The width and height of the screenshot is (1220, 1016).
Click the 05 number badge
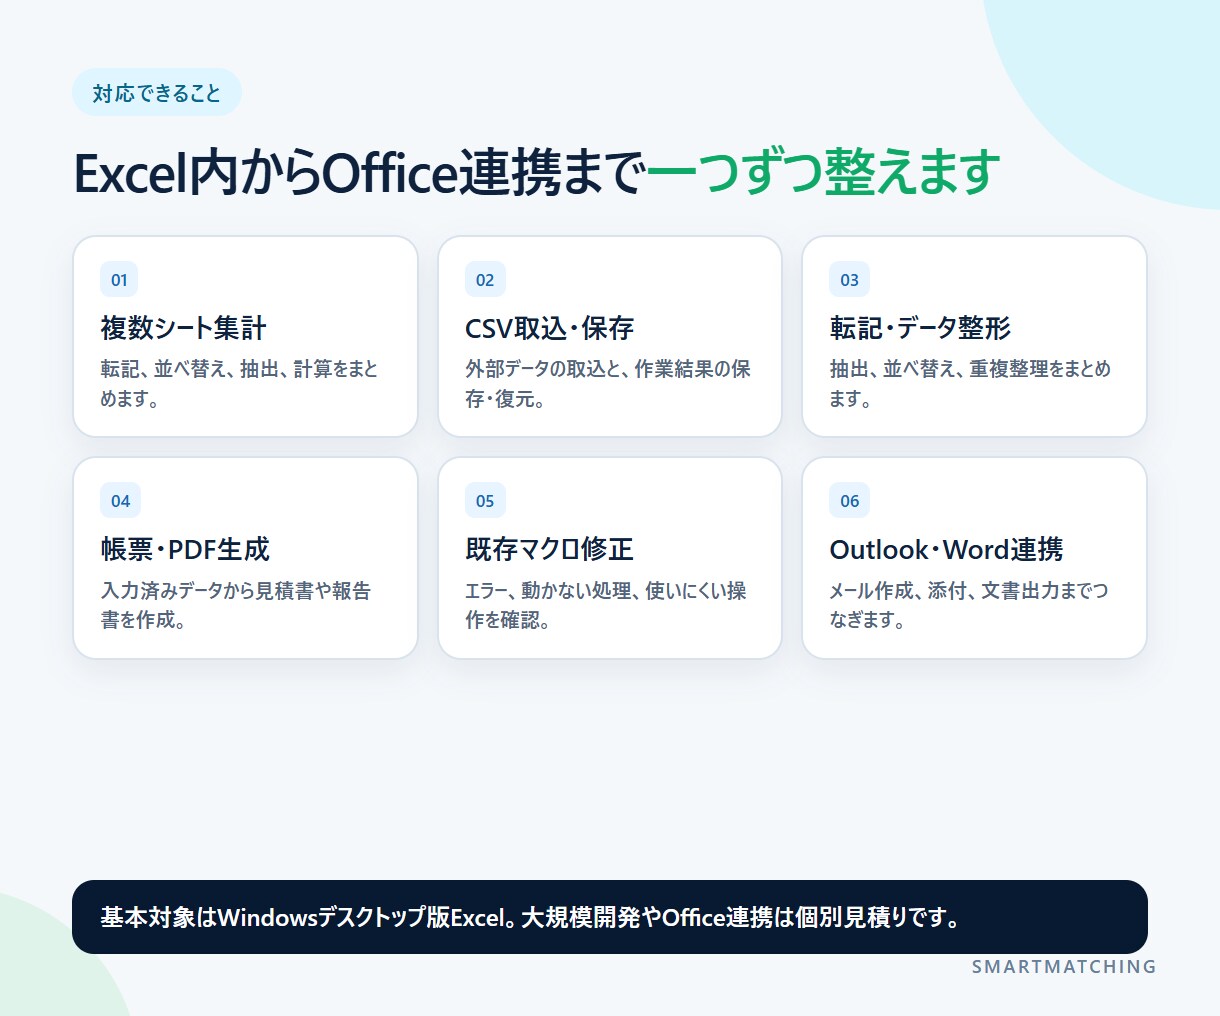[x=485, y=501]
